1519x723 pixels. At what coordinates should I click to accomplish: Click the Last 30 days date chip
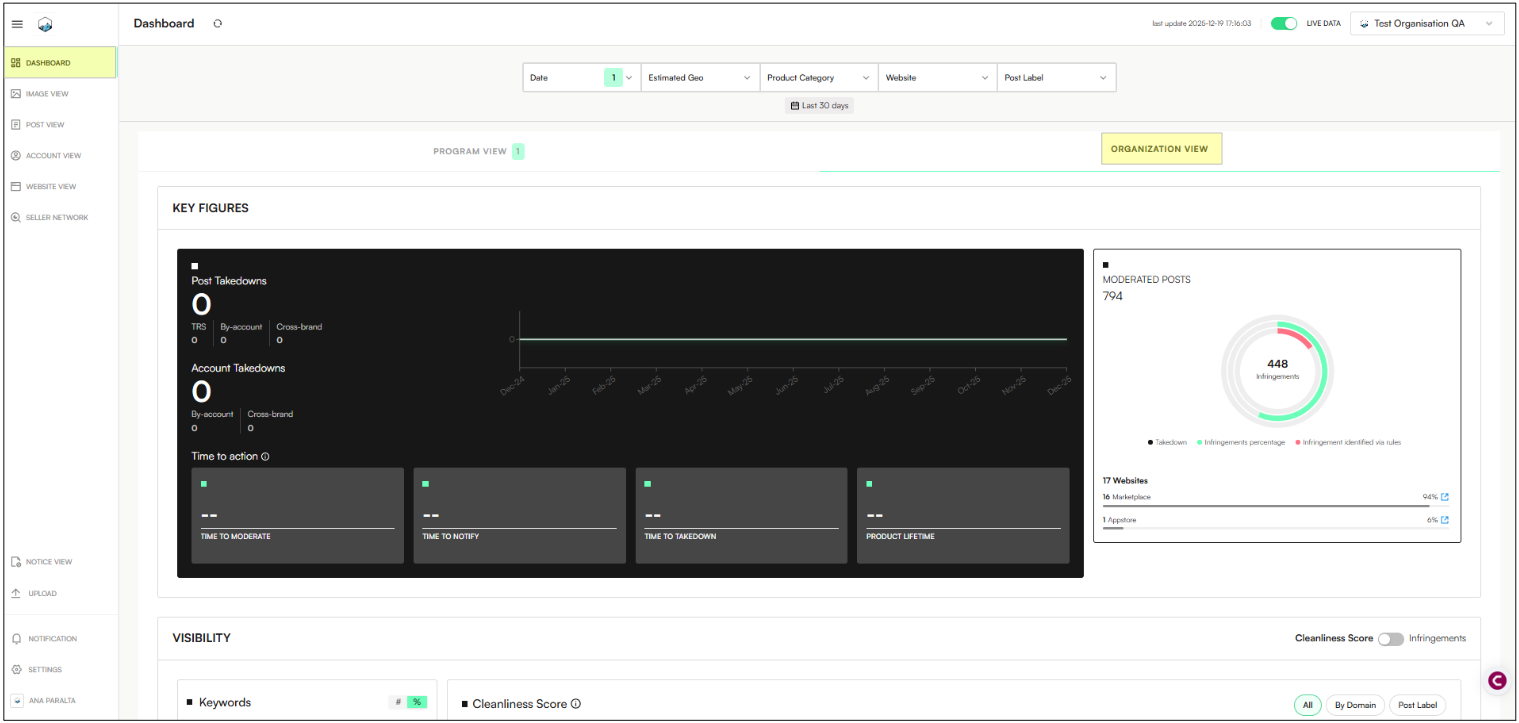(819, 106)
